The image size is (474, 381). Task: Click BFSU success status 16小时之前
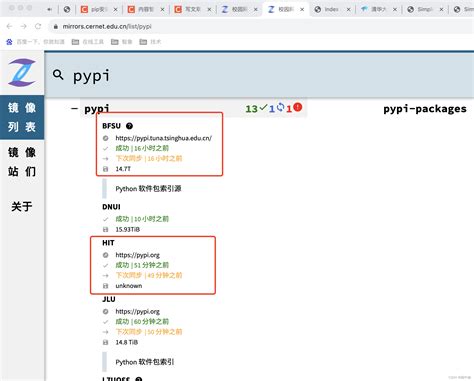(x=142, y=148)
